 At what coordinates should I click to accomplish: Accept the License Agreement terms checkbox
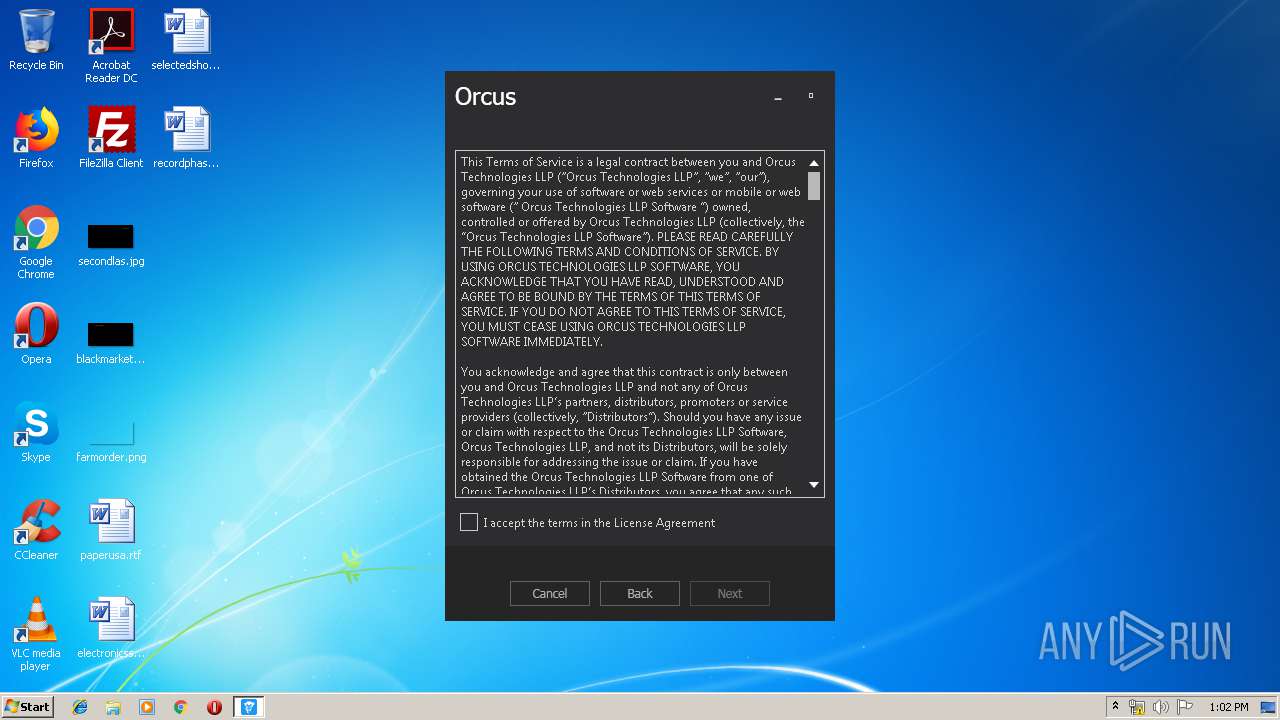pos(469,522)
